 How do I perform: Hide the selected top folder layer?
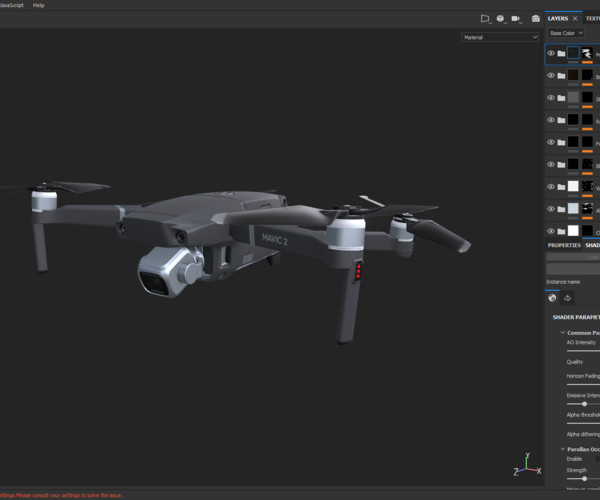pyautogui.click(x=551, y=53)
